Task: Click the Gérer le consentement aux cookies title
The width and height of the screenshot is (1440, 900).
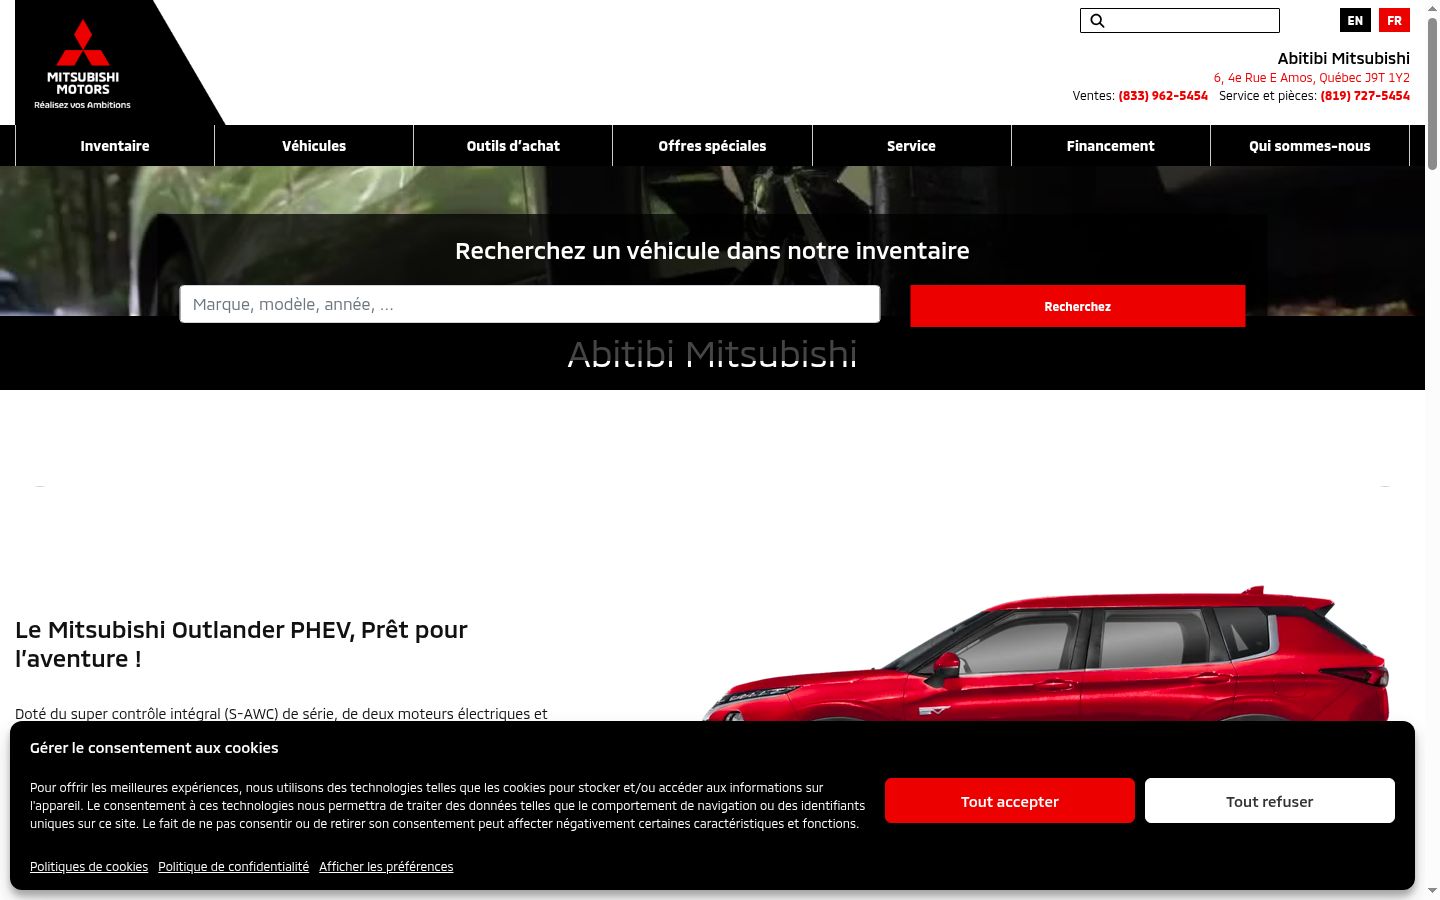Action: coord(154,748)
